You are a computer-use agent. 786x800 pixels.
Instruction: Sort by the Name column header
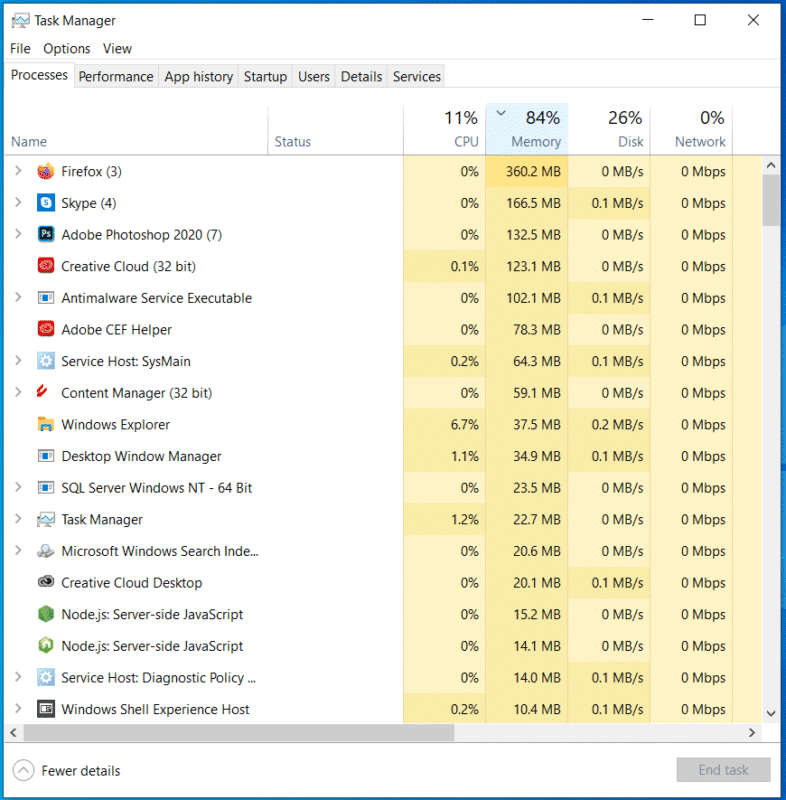(136, 130)
